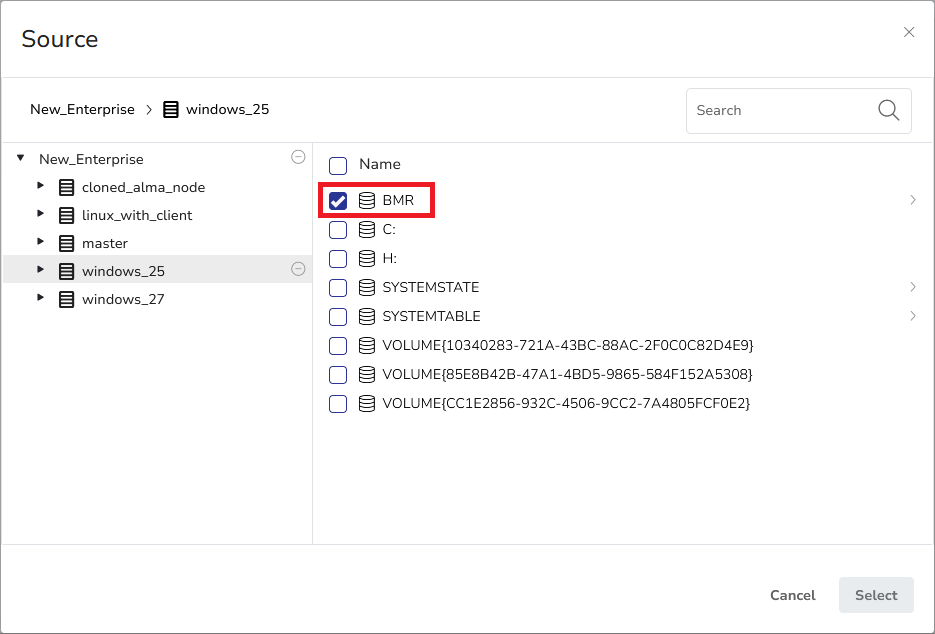
Task: Click the server icon for linux_with_client
Action: (x=67, y=215)
